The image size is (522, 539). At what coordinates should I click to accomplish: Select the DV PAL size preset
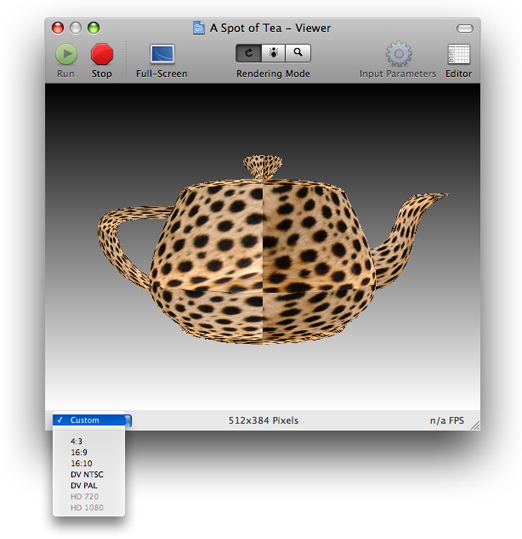(89, 485)
